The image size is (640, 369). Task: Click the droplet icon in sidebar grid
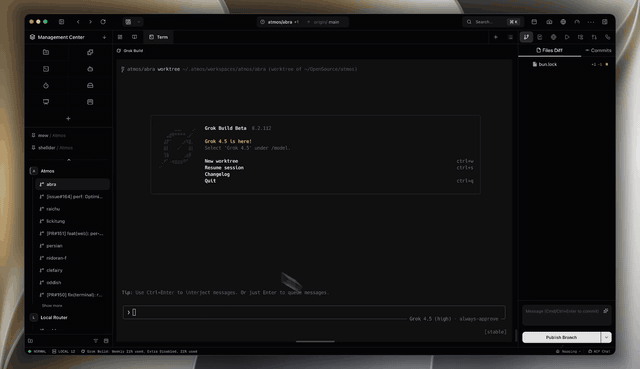pyautogui.click(x=46, y=85)
